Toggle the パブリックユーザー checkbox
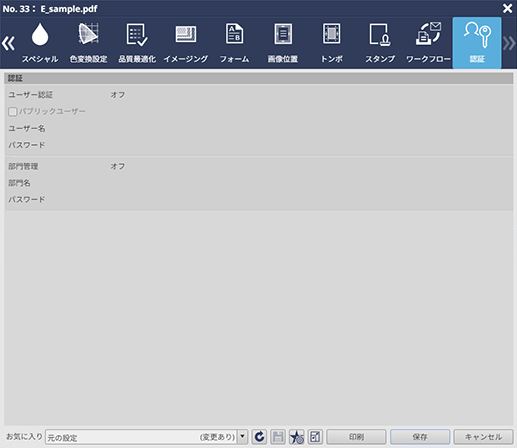The width and height of the screenshot is (517, 448). pos(13,111)
